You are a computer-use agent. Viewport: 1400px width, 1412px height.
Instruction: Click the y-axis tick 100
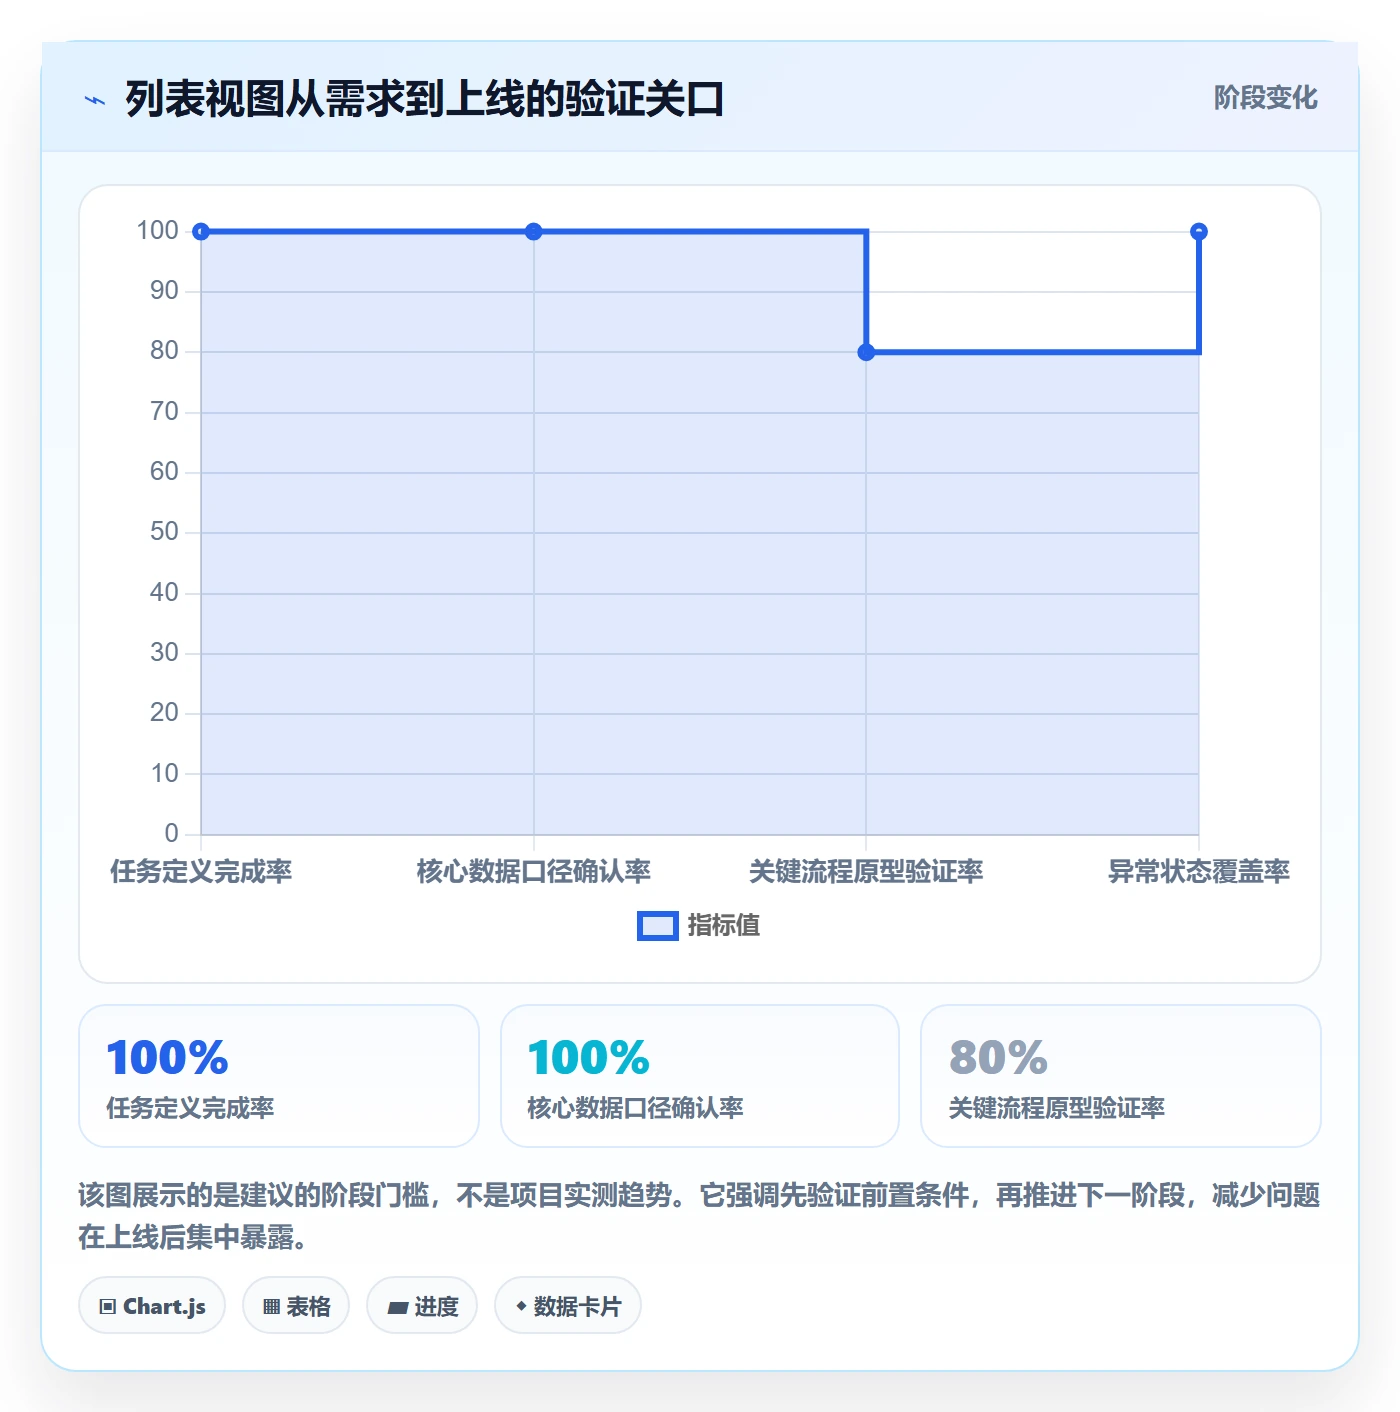click(x=158, y=231)
